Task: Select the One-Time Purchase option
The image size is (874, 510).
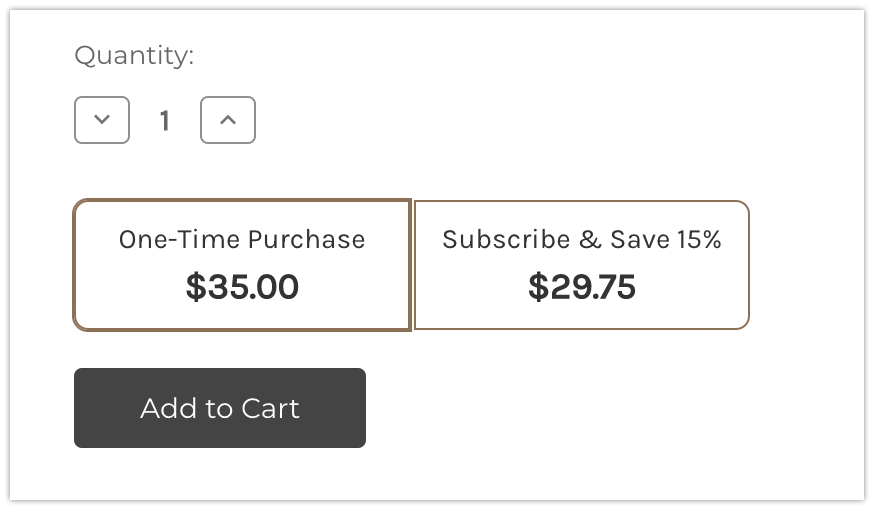Action: (x=242, y=265)
